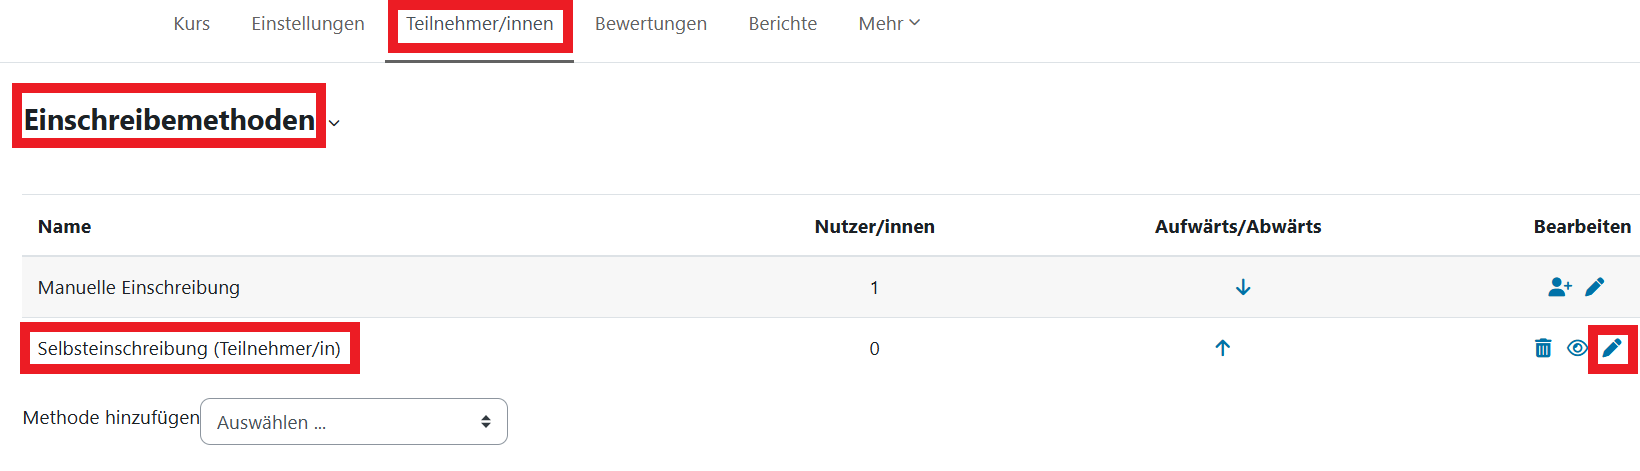Toggle Selbsteinschreibung visibility with eye icon
Screen dimensions: 1640x471
tap(1577, 348)
